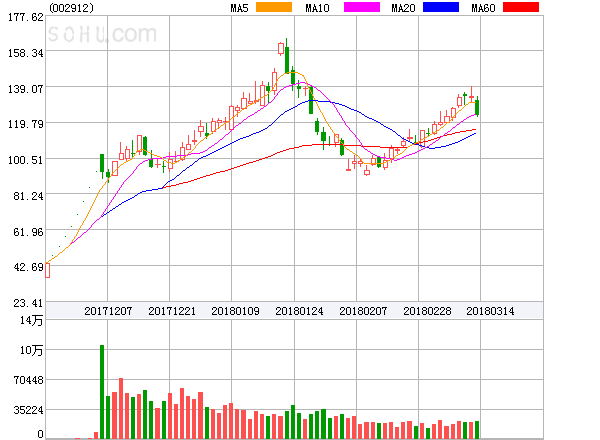
Task: Click the 70448 volume axis label
Action: tap(28, 380)
